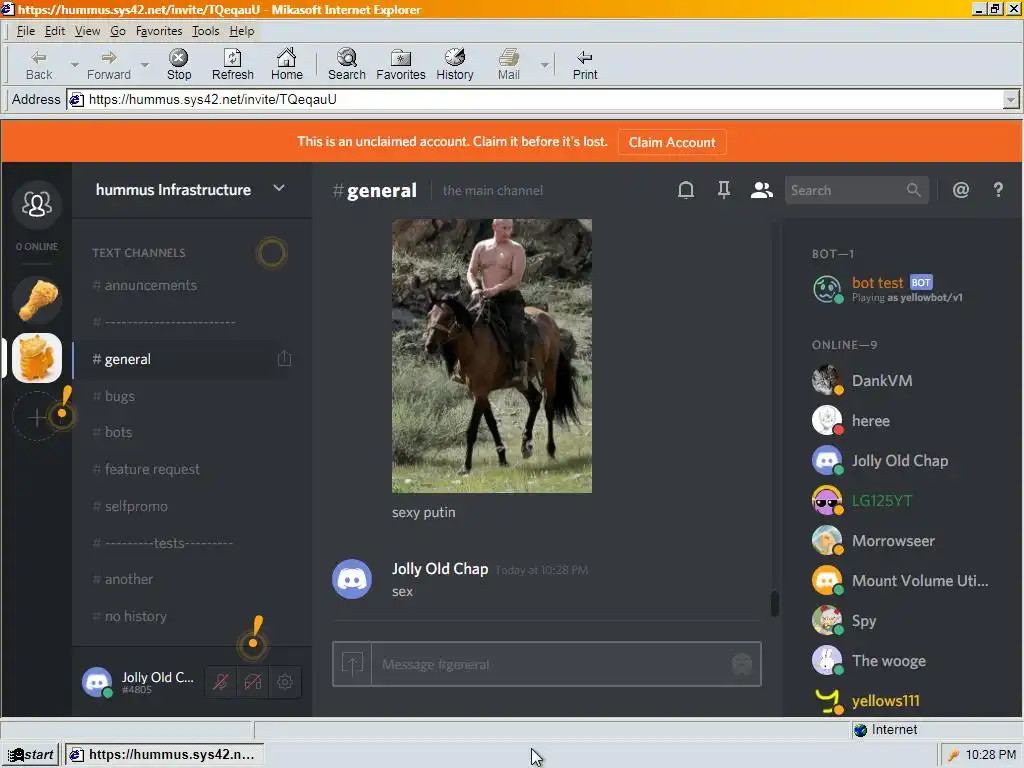Viewport: 1024px width, 768px height.
Task: Select the orange cat server icon
Action: [37, 358]
